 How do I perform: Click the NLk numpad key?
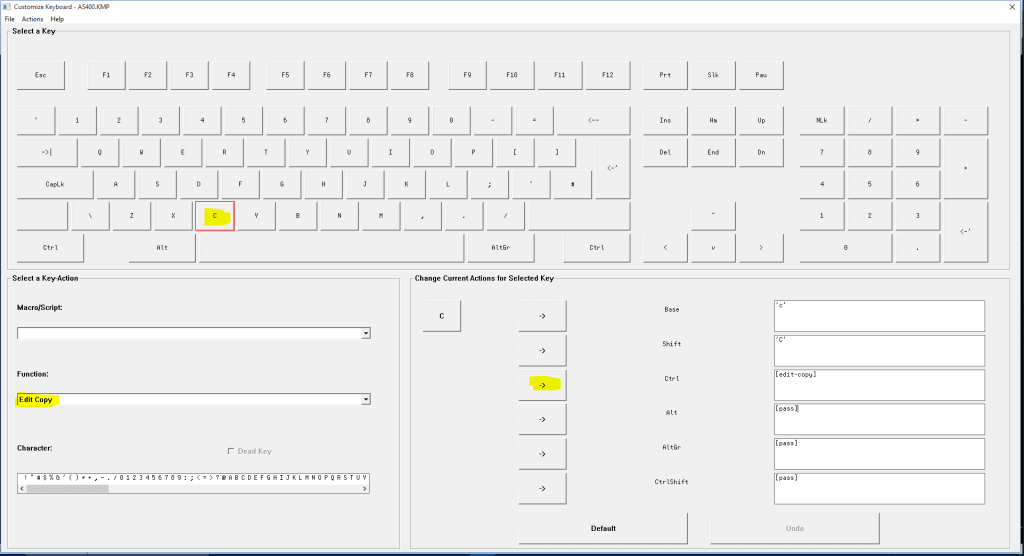point(821,120)
